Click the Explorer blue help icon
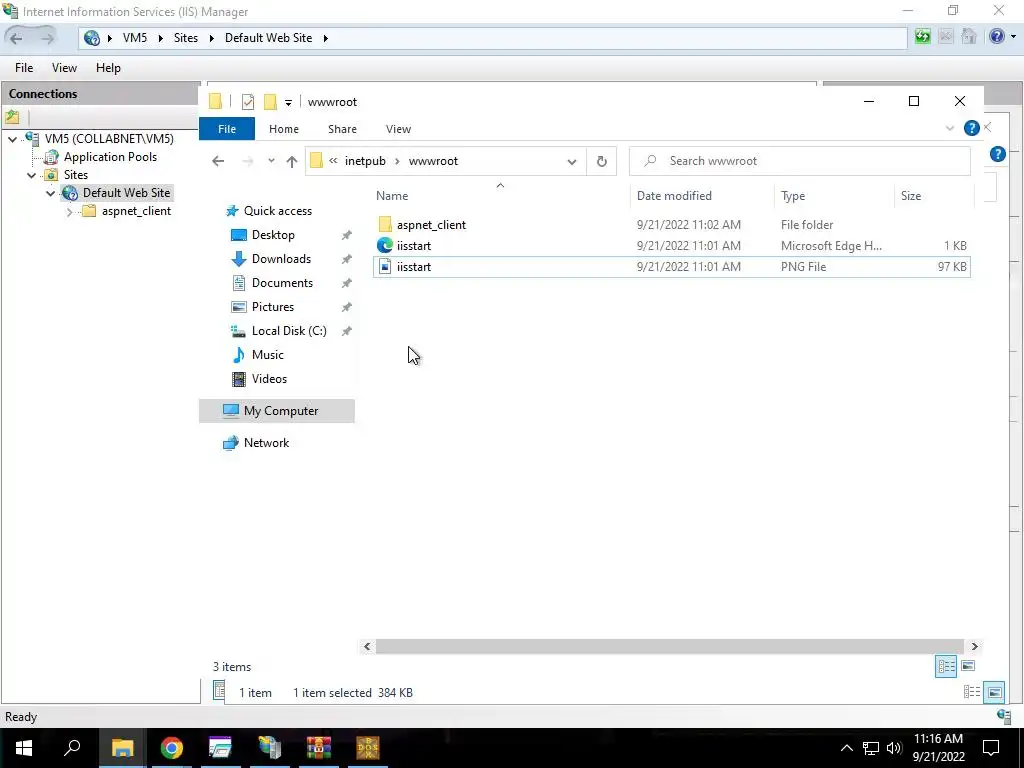Viewport: 1024px width, 768px height. [971, 128]
